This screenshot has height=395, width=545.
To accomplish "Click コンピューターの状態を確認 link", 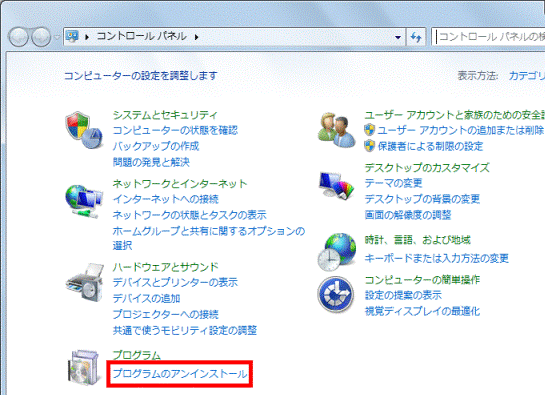I will pos(175,130).
